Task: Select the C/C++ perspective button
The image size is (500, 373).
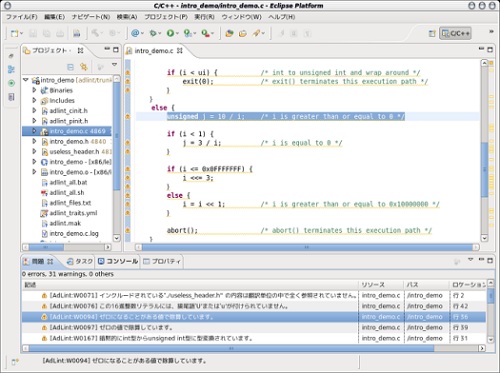Action: coord(455,33)
